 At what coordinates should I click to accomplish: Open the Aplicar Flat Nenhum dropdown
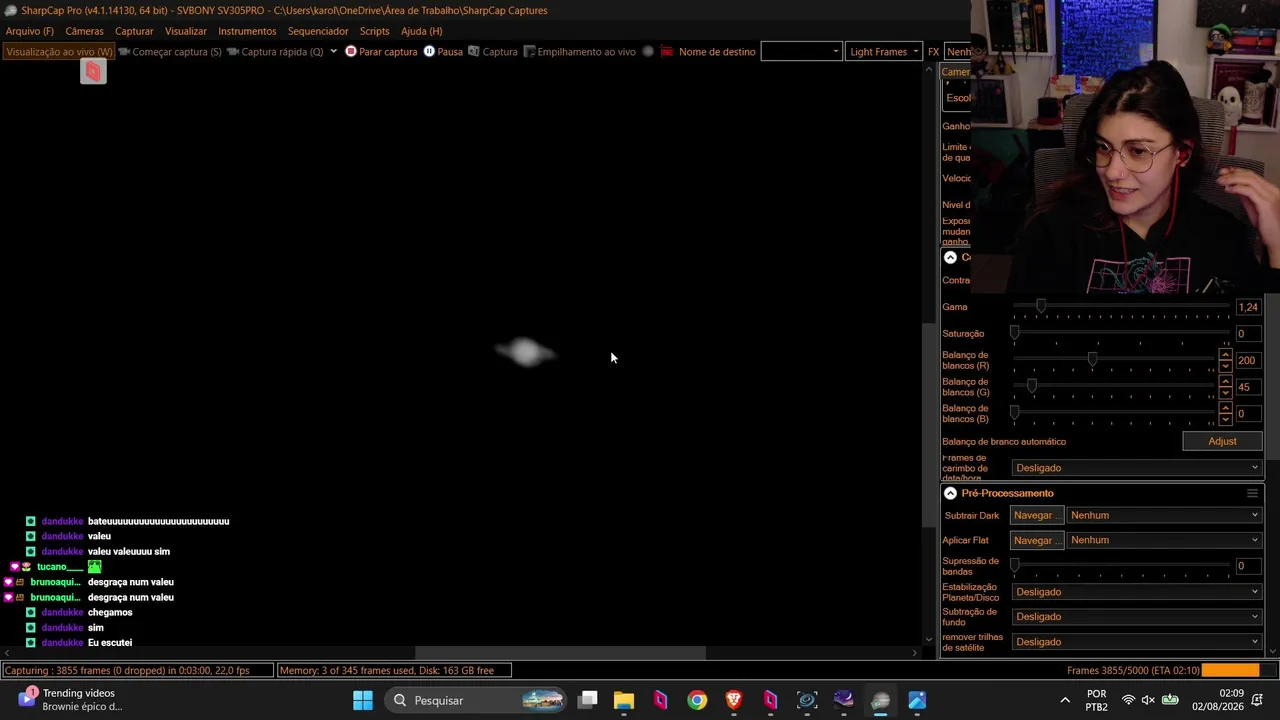tap(1164, 540)
